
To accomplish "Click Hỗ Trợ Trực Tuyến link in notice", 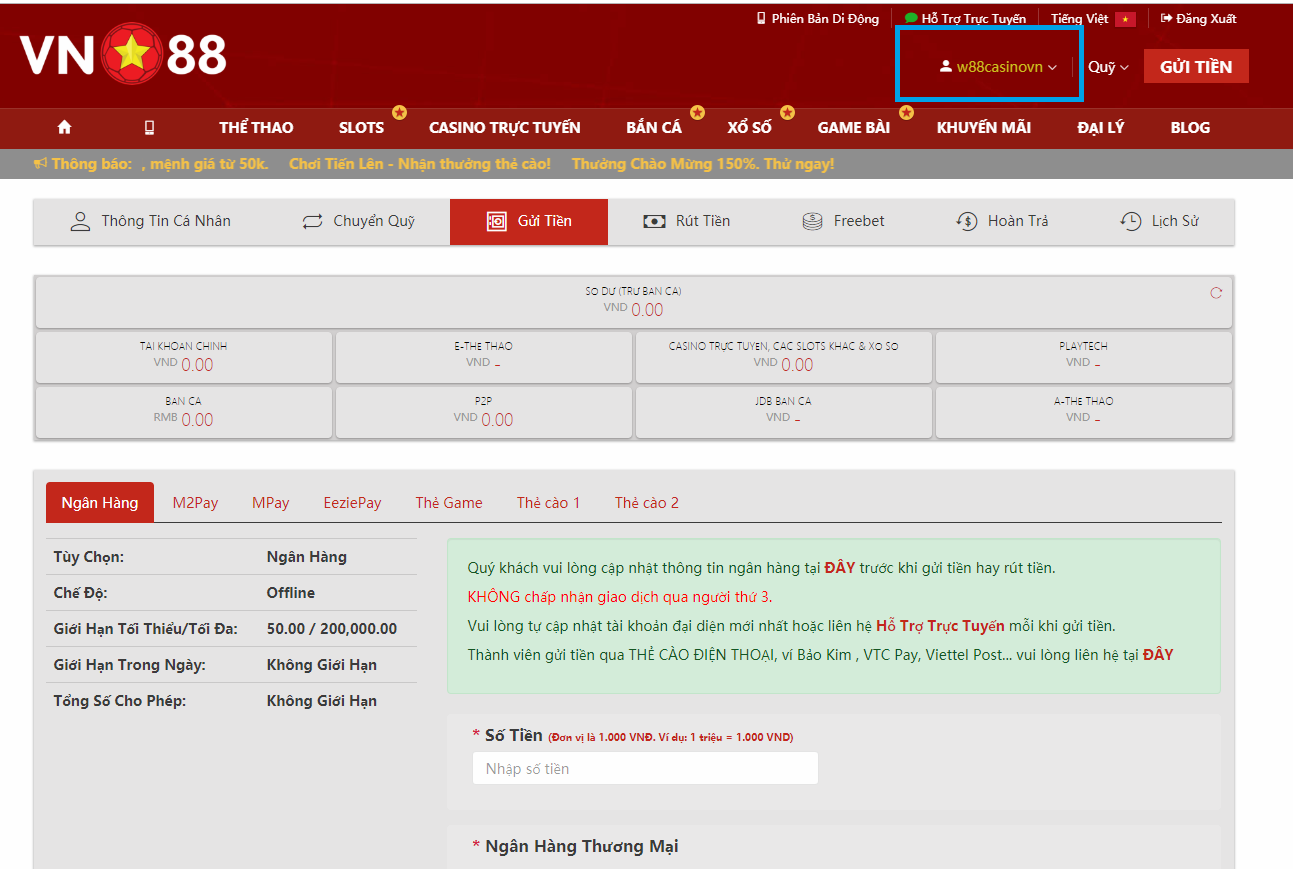I will [x=940, y=626].
